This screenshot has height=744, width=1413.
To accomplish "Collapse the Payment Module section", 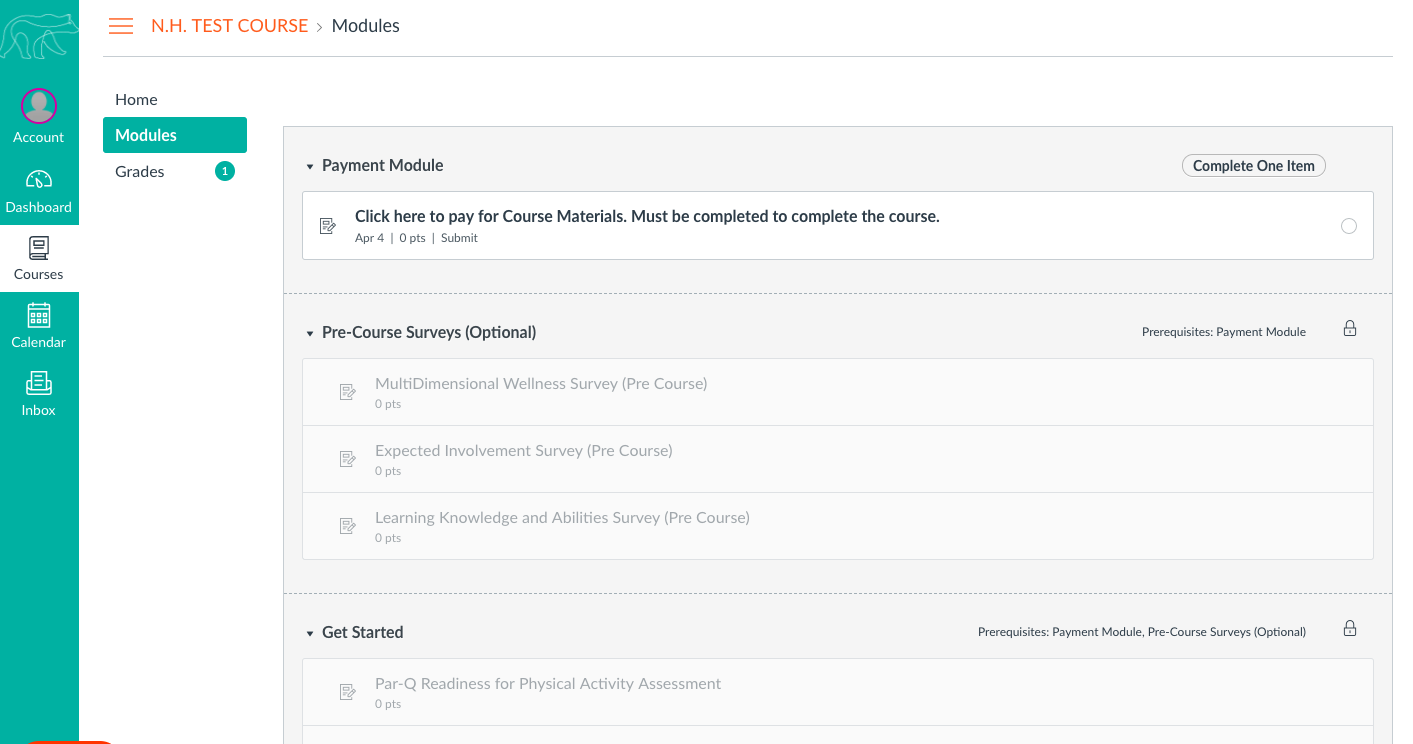I will tap(310, 166).
